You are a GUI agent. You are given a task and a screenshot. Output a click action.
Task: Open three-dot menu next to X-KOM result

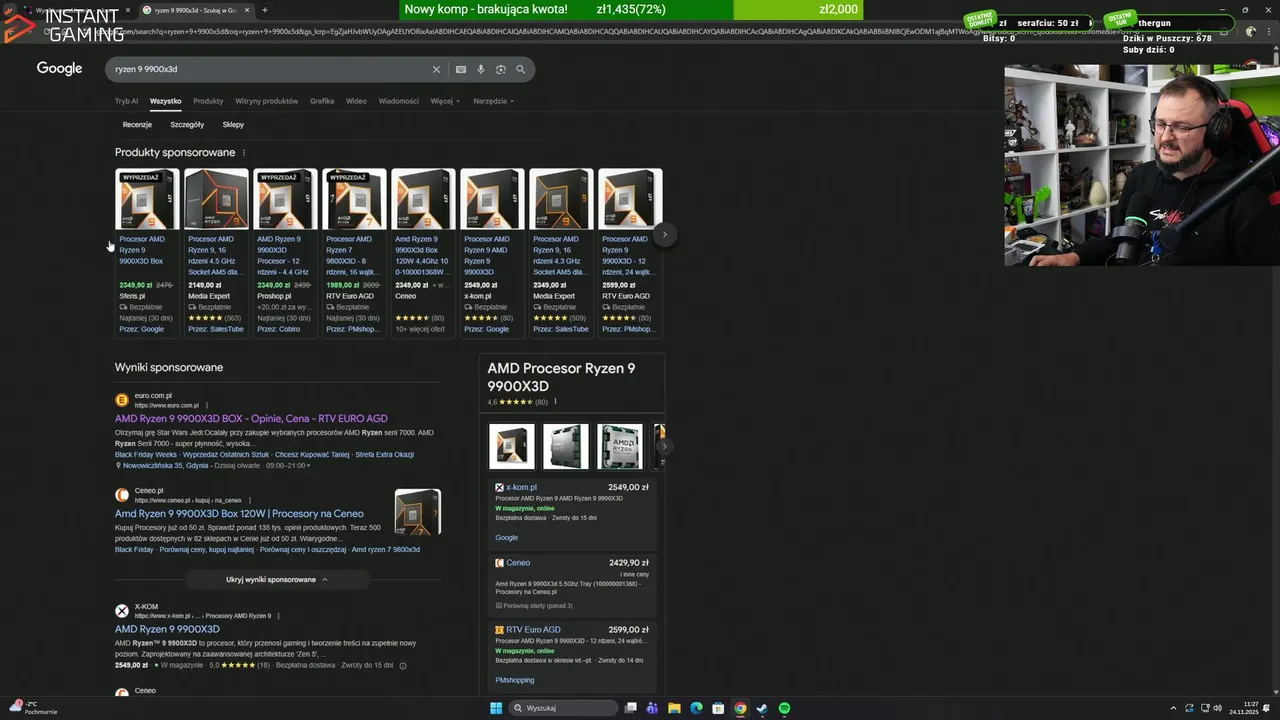point(278,616)
